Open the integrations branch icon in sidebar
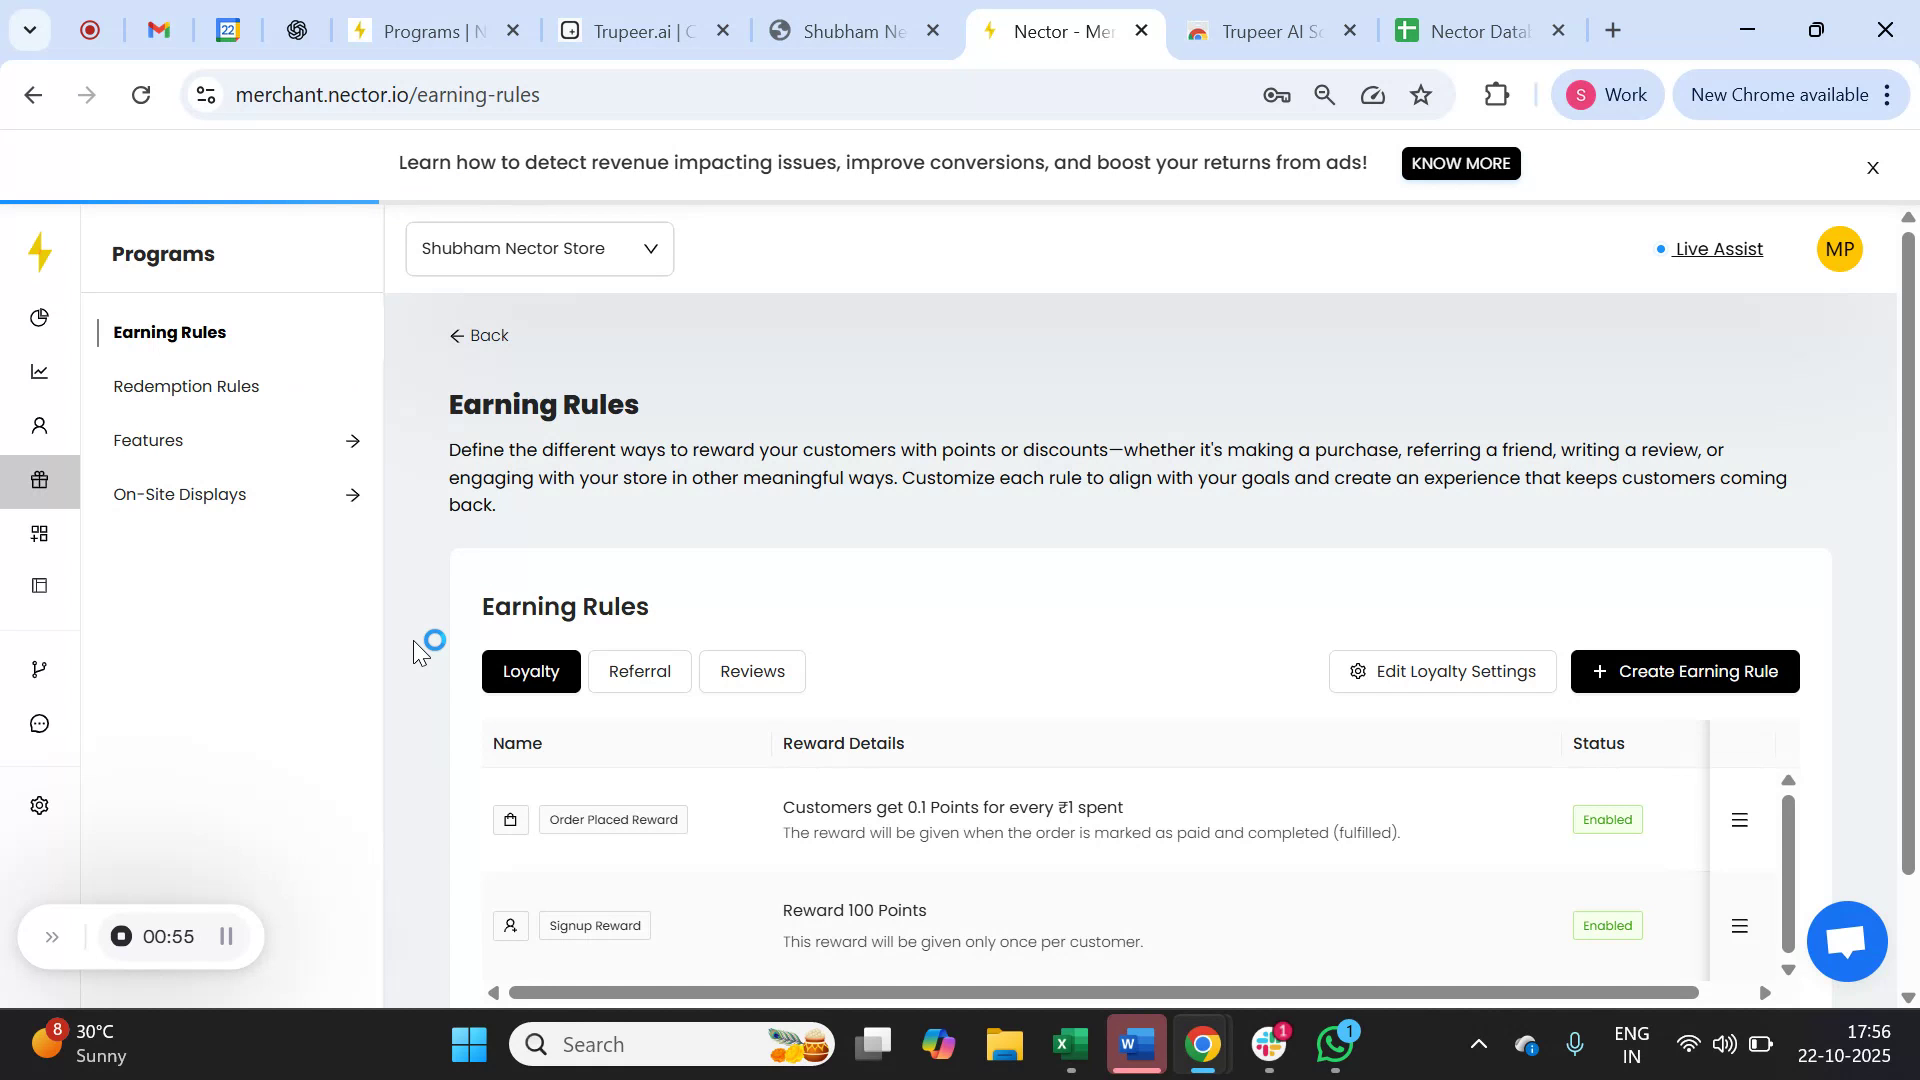Screen dimensions: 1920x1080 40,668
